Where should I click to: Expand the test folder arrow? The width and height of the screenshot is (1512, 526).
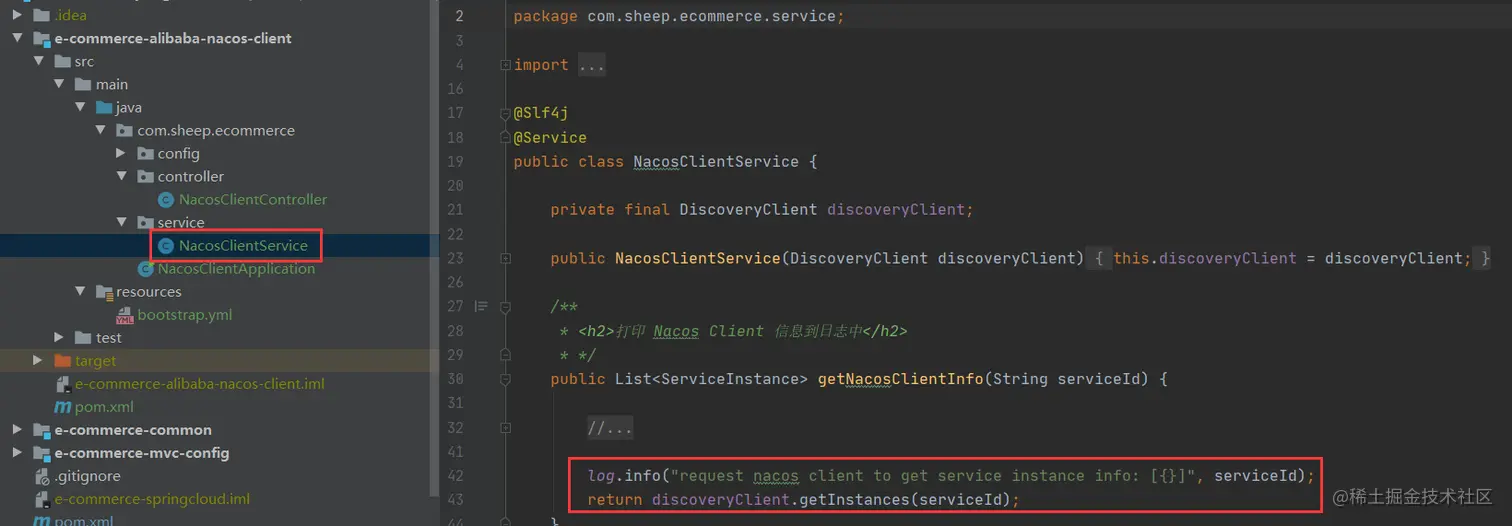click(60, 337)
